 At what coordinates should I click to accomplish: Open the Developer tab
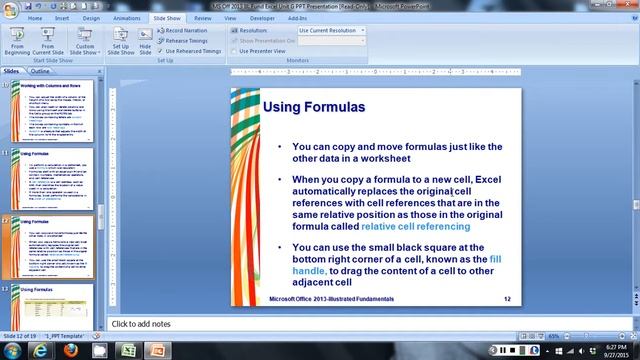[x=262, y=18]
